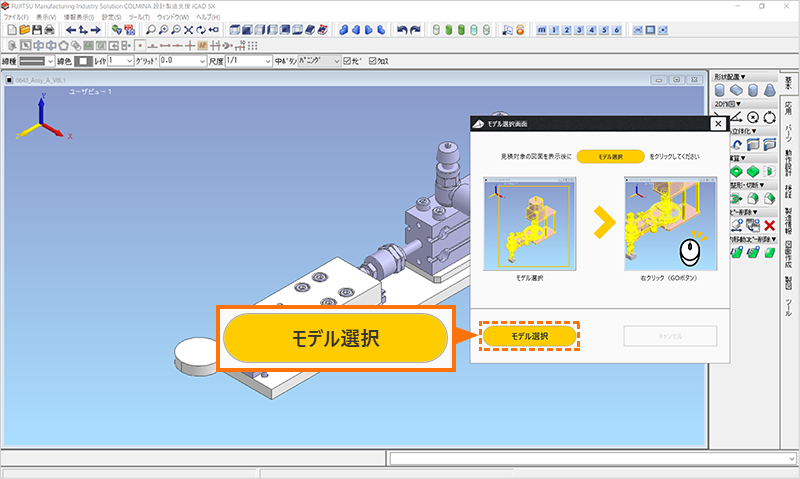Click the left arrow navigation icon
The image size is (800, 479).
[x=71, y=30]
